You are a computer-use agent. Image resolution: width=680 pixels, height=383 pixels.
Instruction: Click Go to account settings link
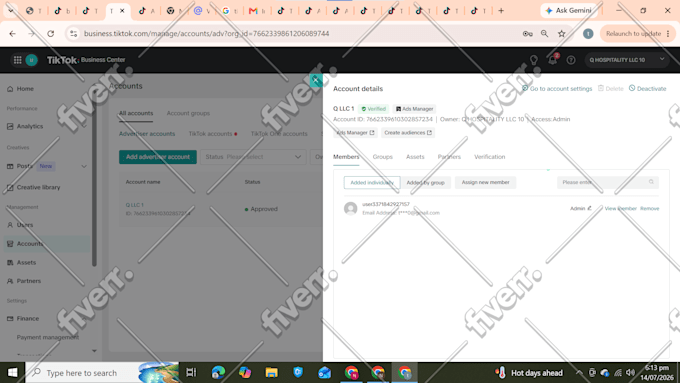557,88
